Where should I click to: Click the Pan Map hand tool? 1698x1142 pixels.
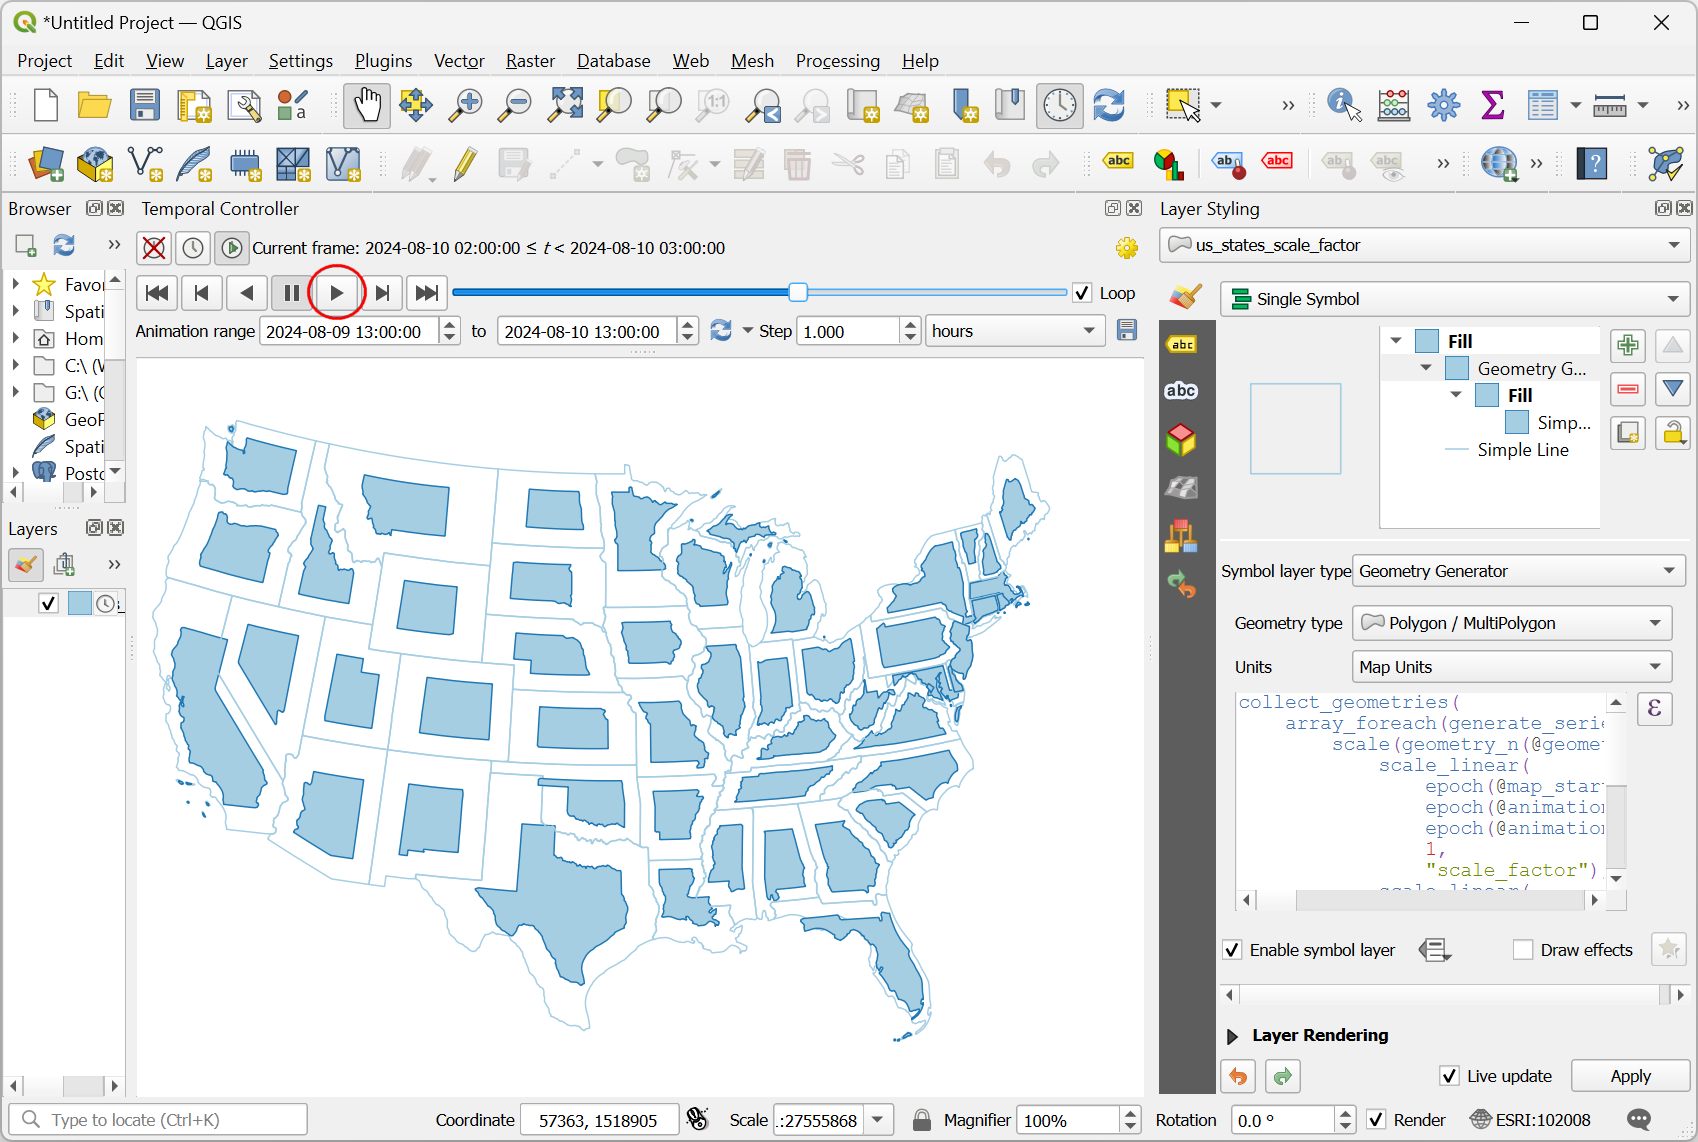(367, 105)
